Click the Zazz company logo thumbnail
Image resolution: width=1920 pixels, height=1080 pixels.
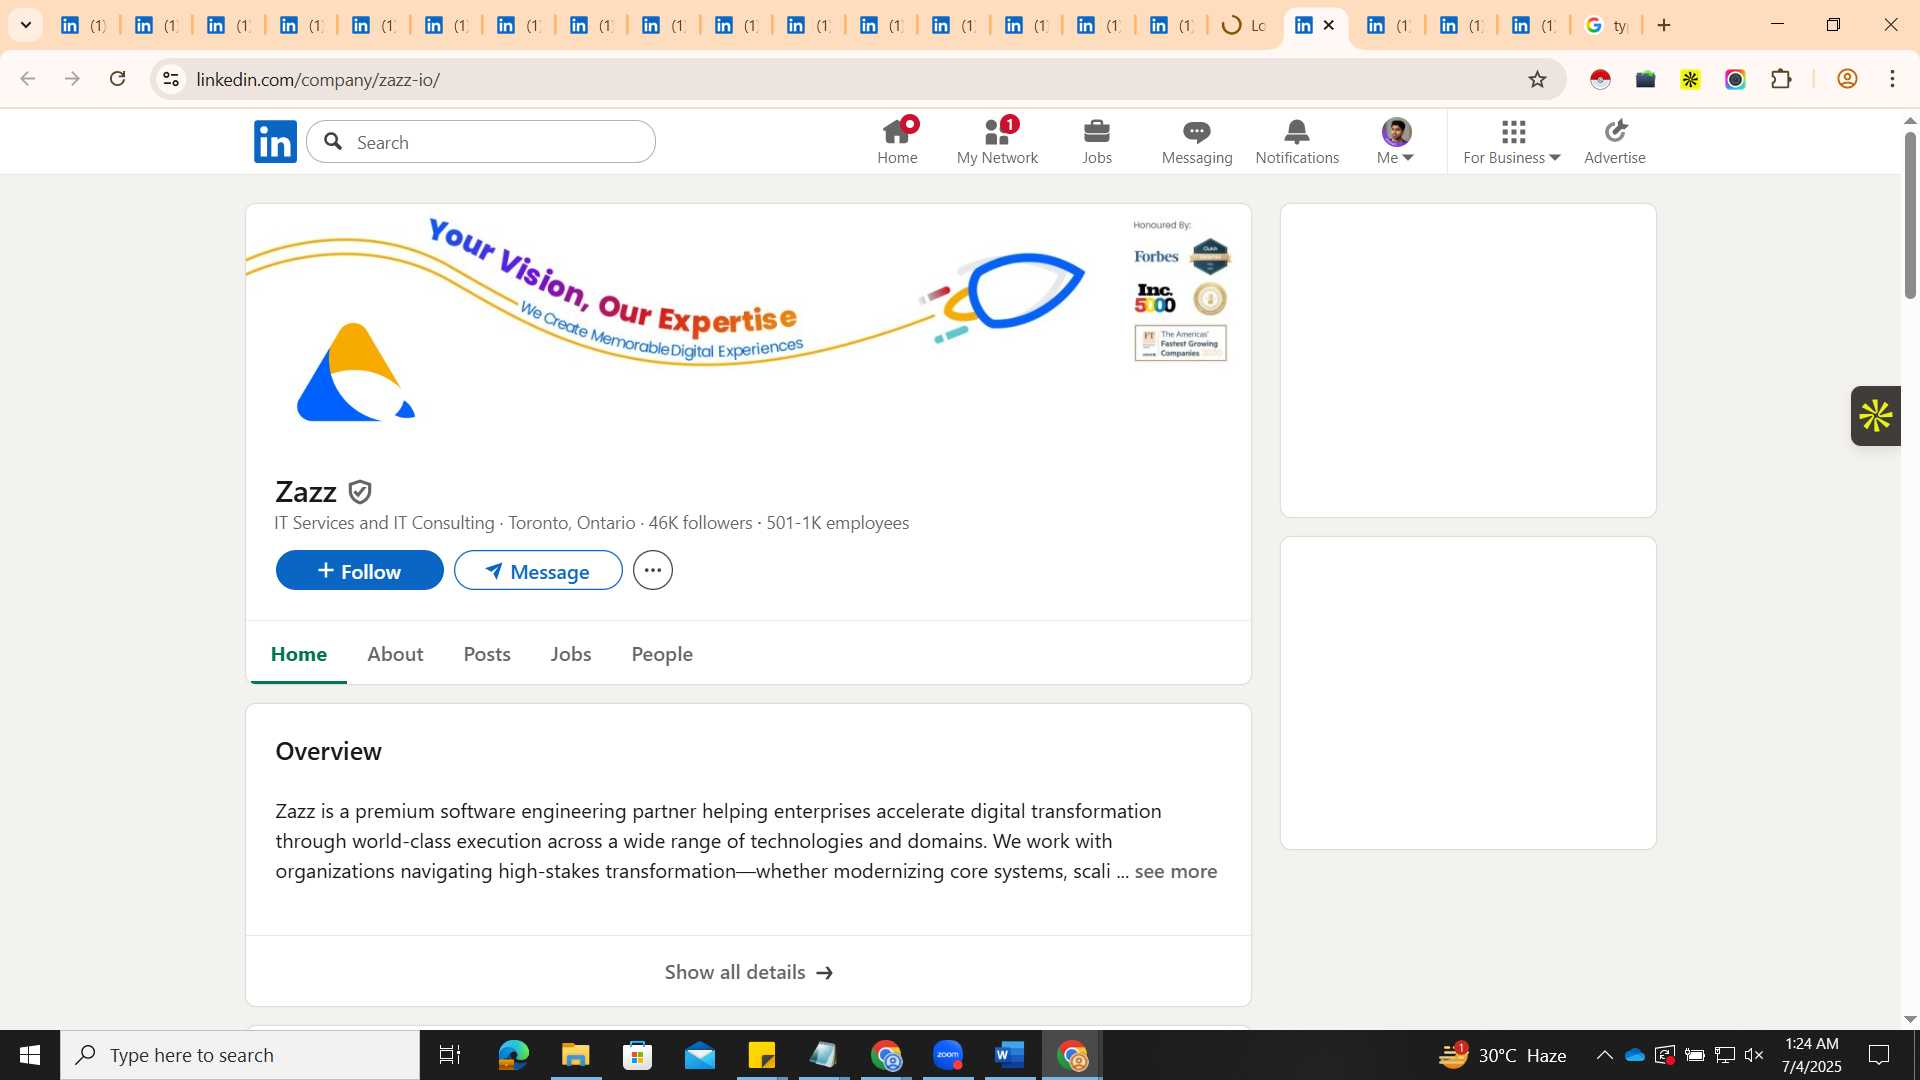(356, 372)
